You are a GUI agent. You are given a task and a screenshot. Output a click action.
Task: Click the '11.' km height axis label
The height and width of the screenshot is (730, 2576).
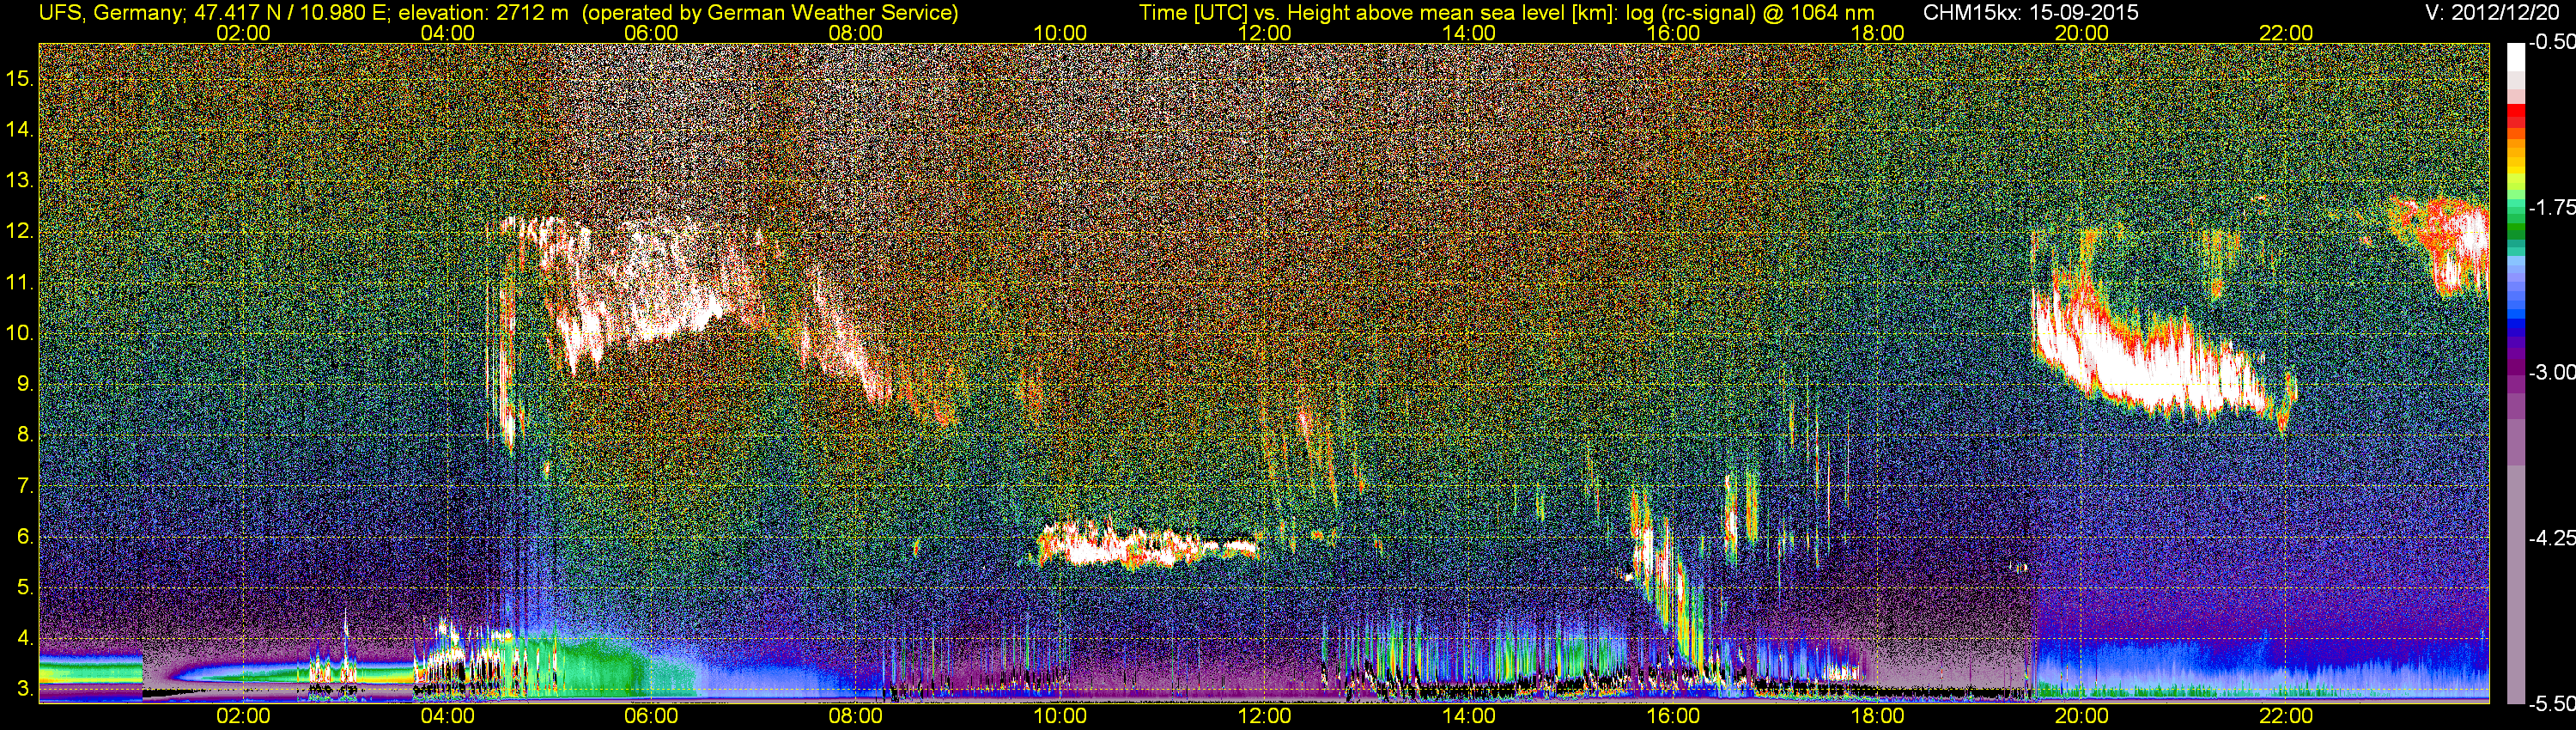click(20, 283)
